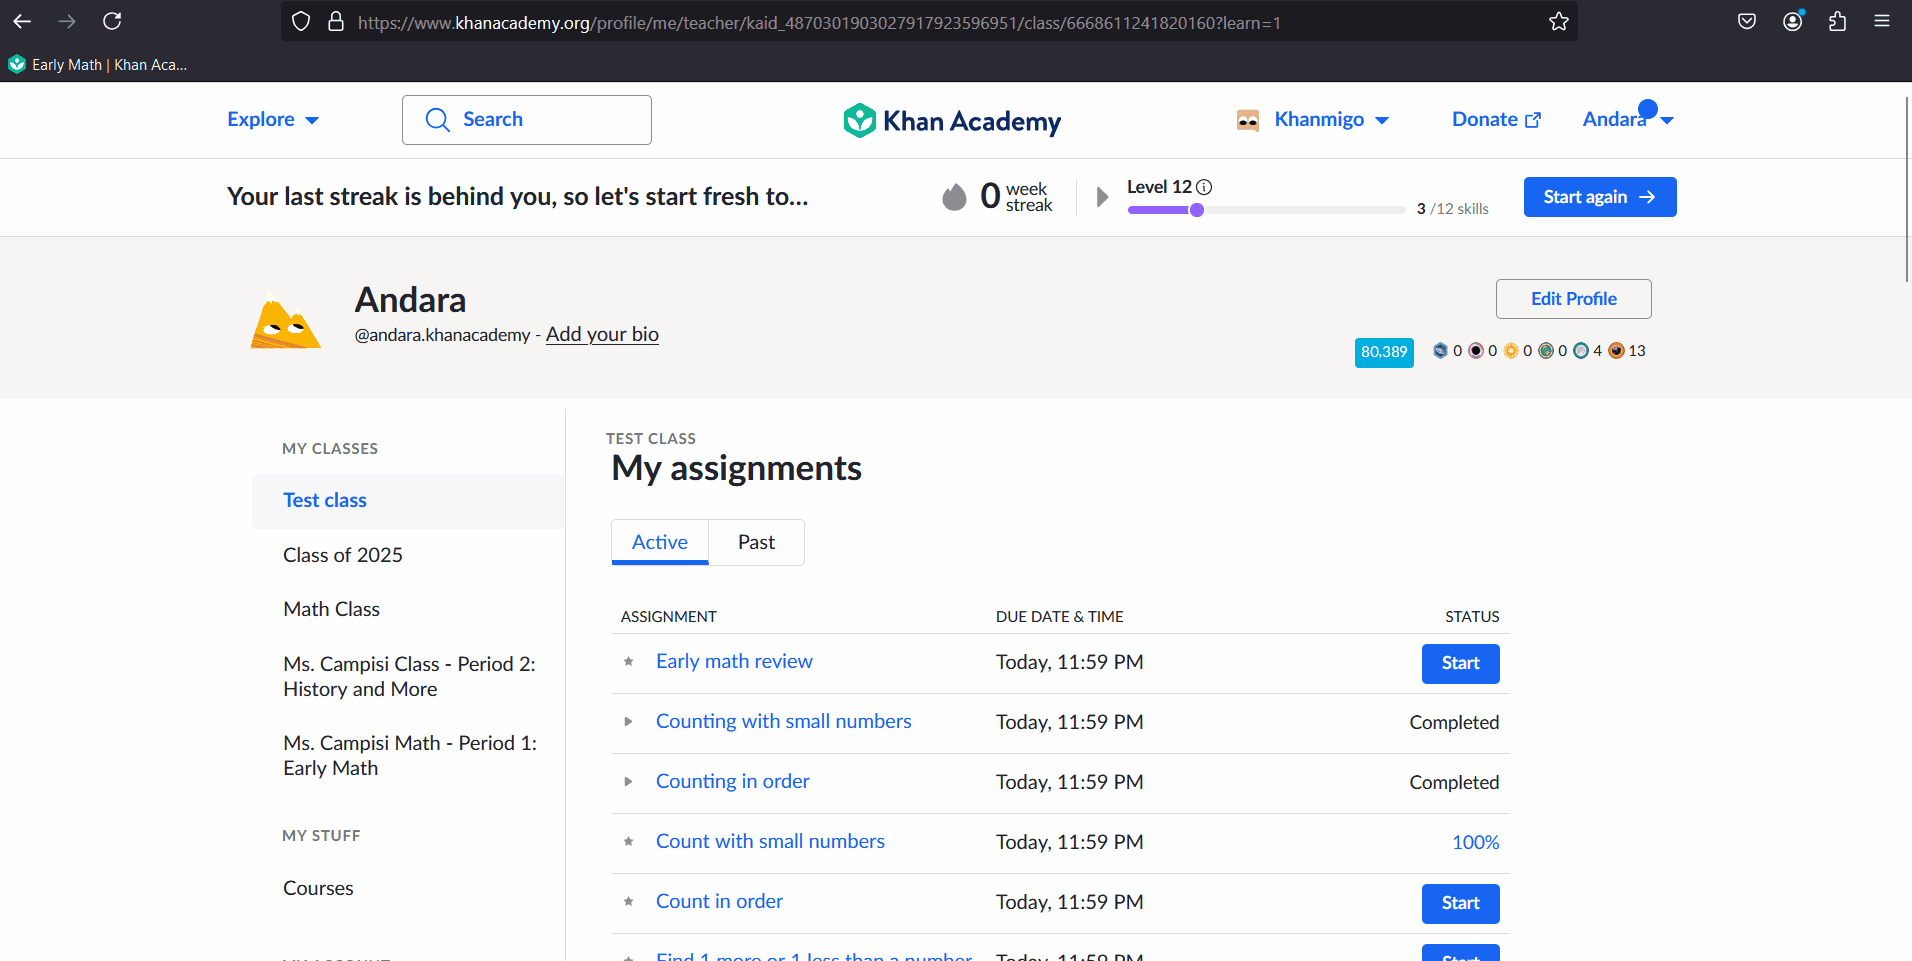The image size is (1912, 961).
Task: Click the 100% score link
Action: pyautogui.click(x=1475, y=842)
